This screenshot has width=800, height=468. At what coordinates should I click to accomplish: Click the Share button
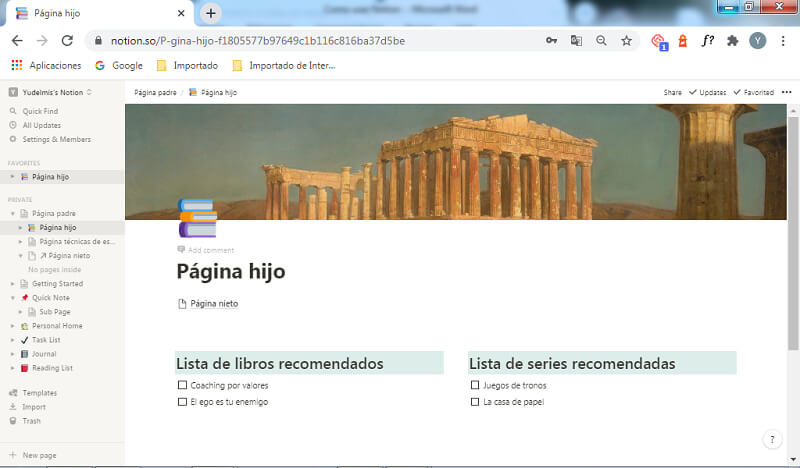click(x=672, y=92)
